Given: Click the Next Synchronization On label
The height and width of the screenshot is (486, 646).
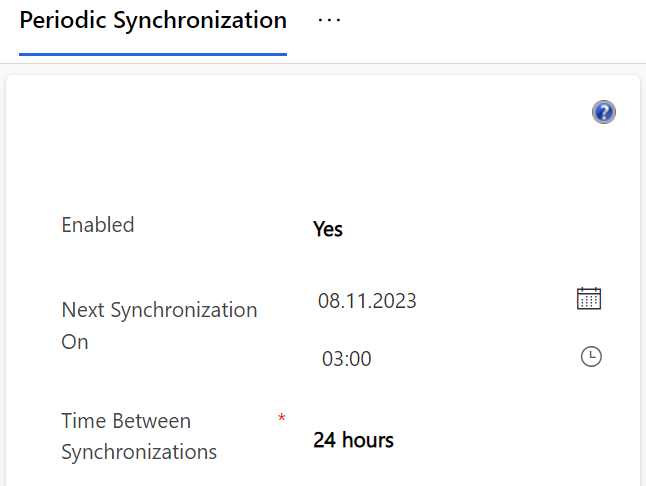Looking at the screenshot, I should pyautogui.click(x=159, y=310).
